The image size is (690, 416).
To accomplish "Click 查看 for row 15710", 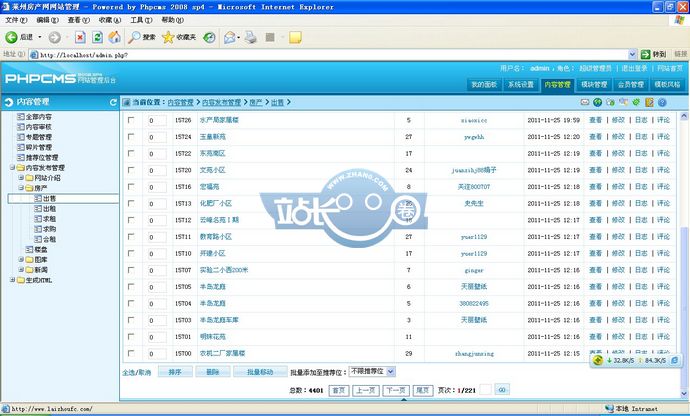I will pyautogui.click(x=595, y=253).
